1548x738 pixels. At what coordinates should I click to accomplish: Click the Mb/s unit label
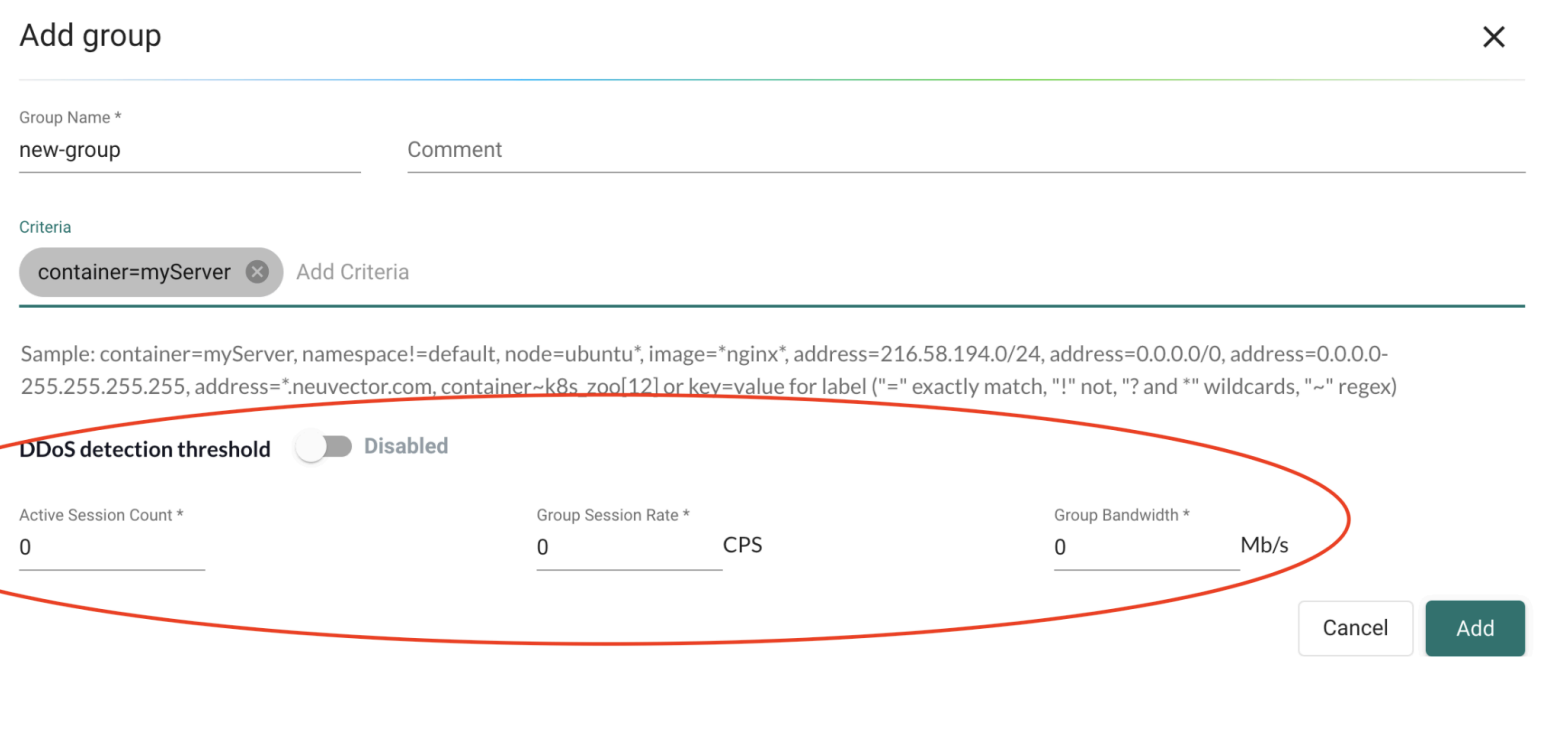1264,545
